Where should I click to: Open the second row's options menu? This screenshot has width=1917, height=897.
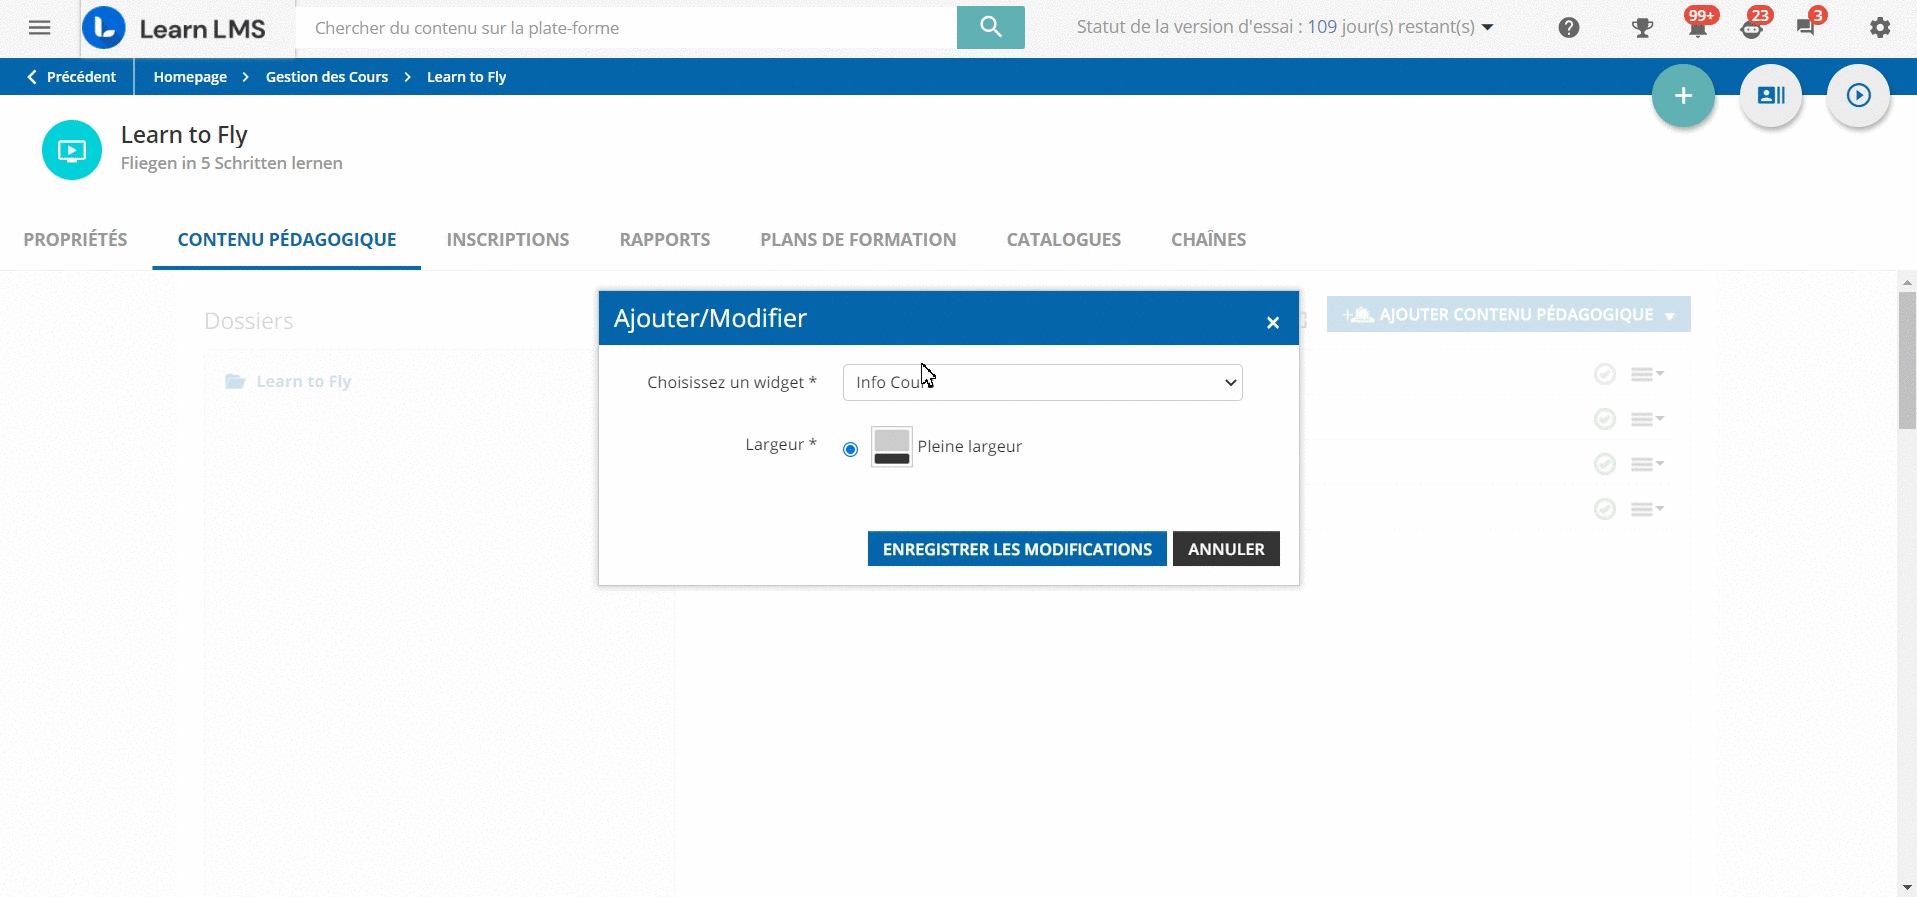click(x=1646, y=419)
